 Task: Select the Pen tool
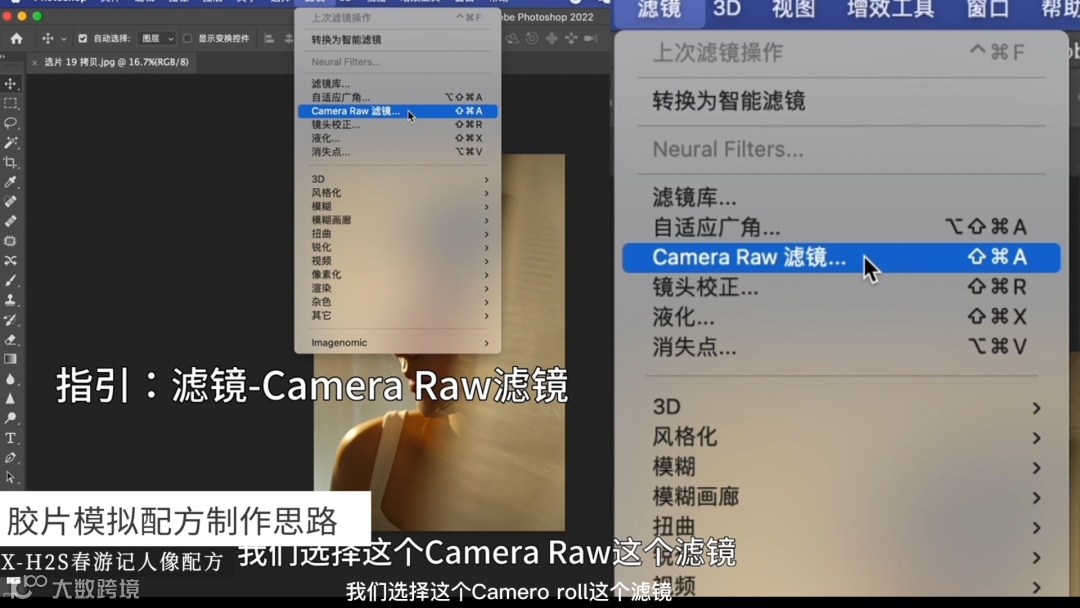click(10, 458)
